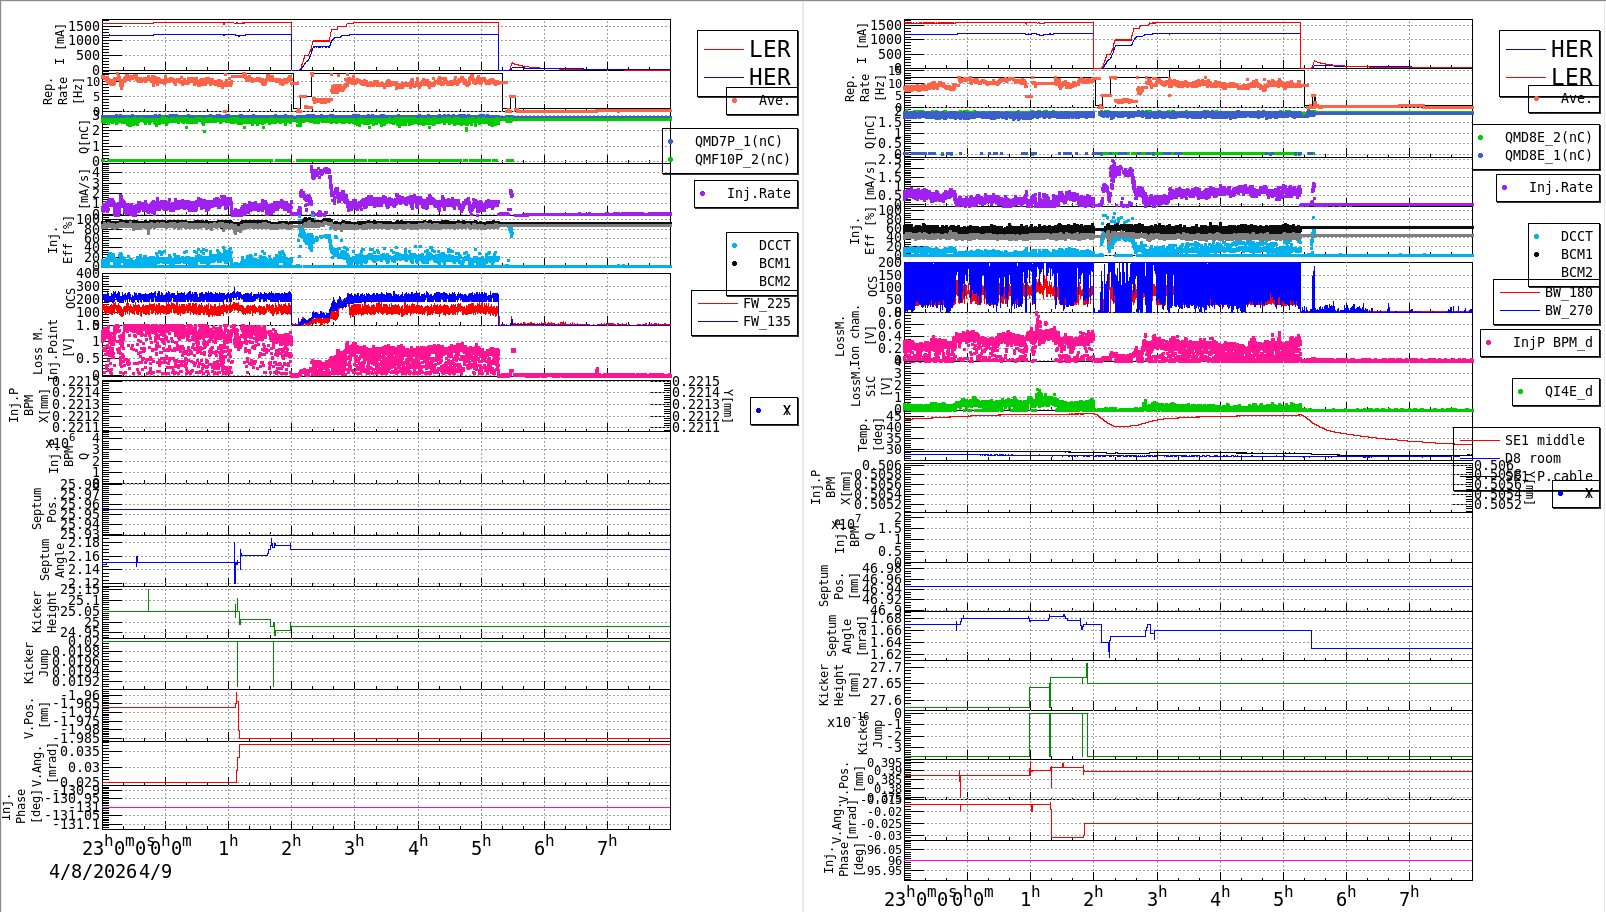Click the 6h time tick in left plot
The width and height of the screenshot is (1606, 912).
[x=544, y=845]
